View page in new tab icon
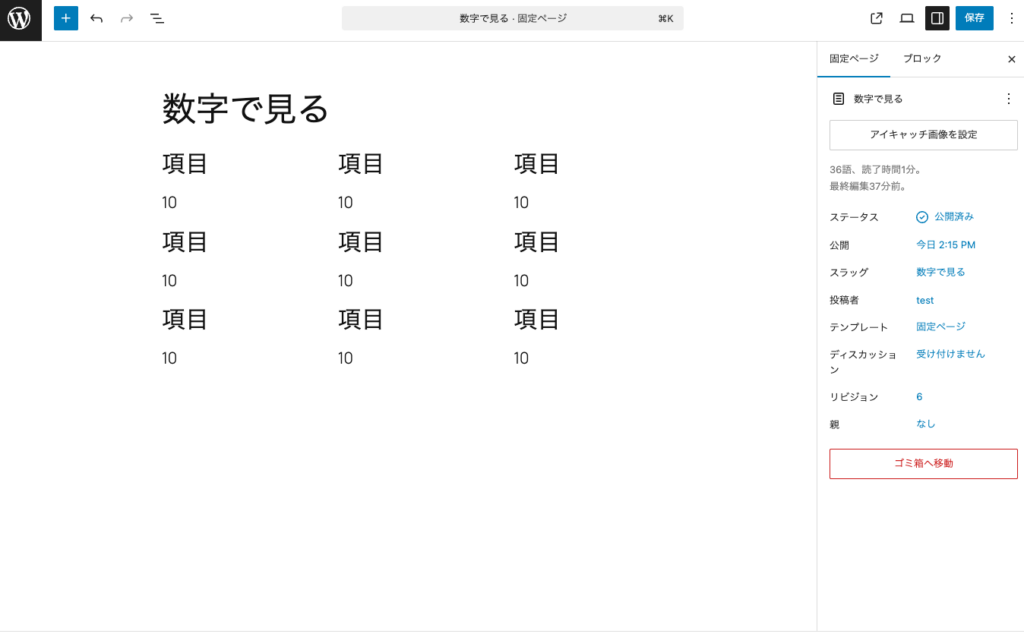 877,18
